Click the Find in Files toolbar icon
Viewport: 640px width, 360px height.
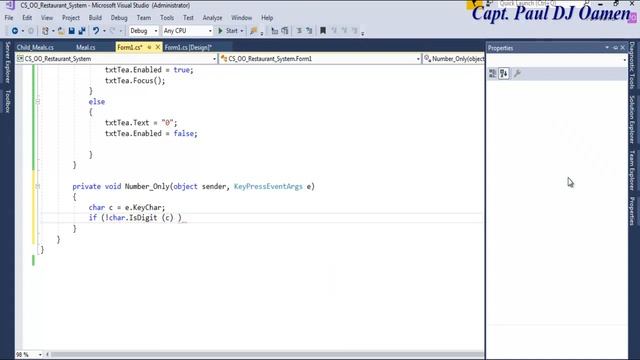click(253, 31)
